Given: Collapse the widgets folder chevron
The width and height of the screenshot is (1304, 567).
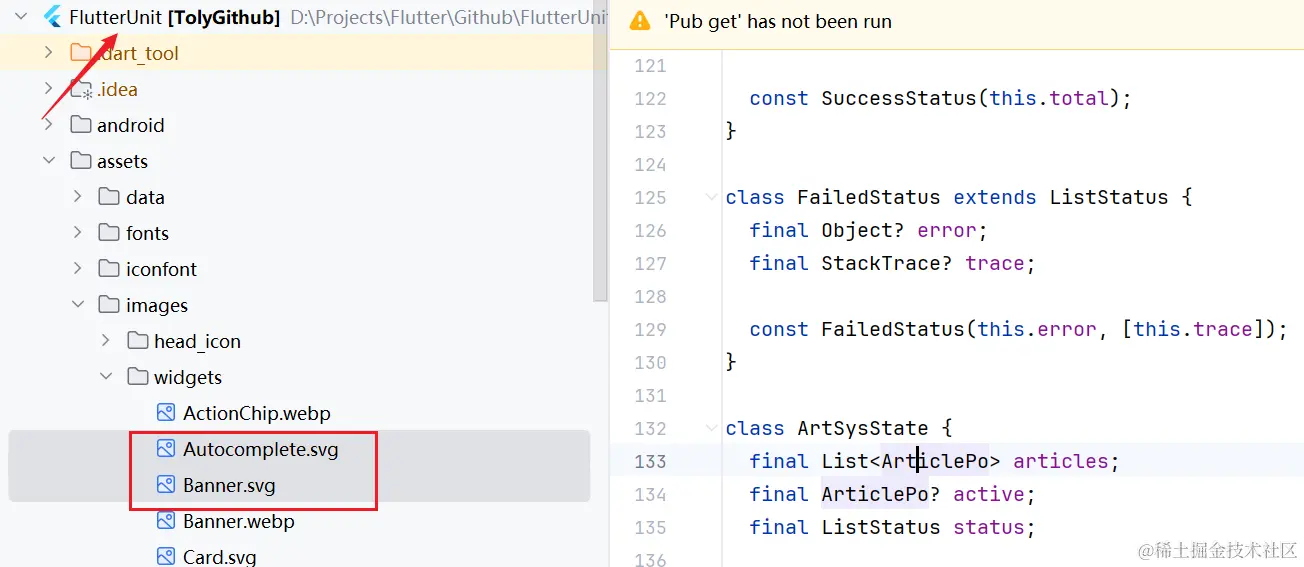Looking at the screenshot, I should click(x=106, y=377).
